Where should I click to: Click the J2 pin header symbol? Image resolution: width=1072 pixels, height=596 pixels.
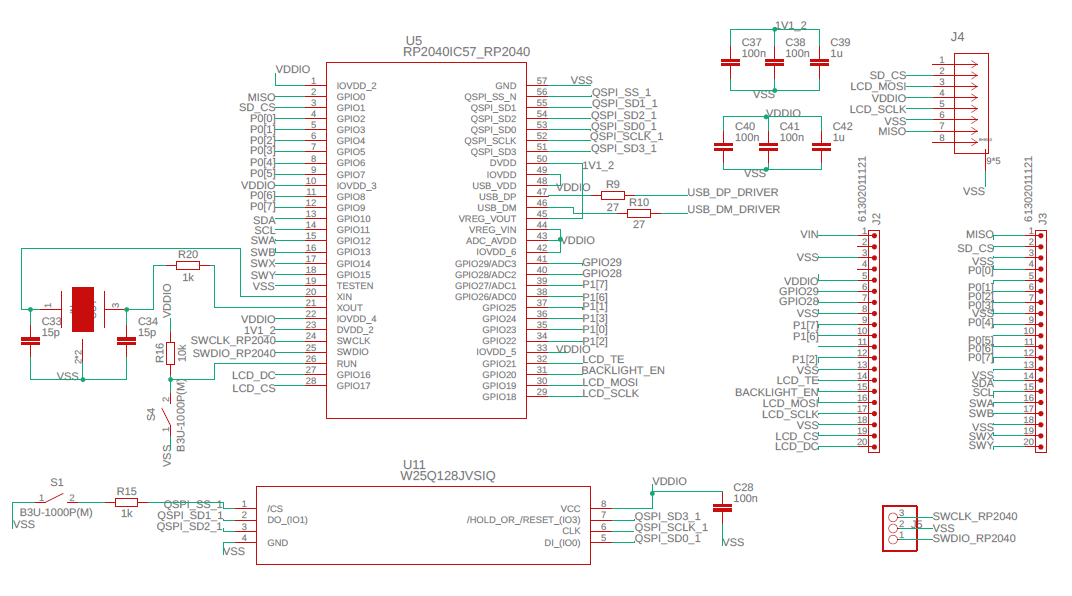click(874, 341)
